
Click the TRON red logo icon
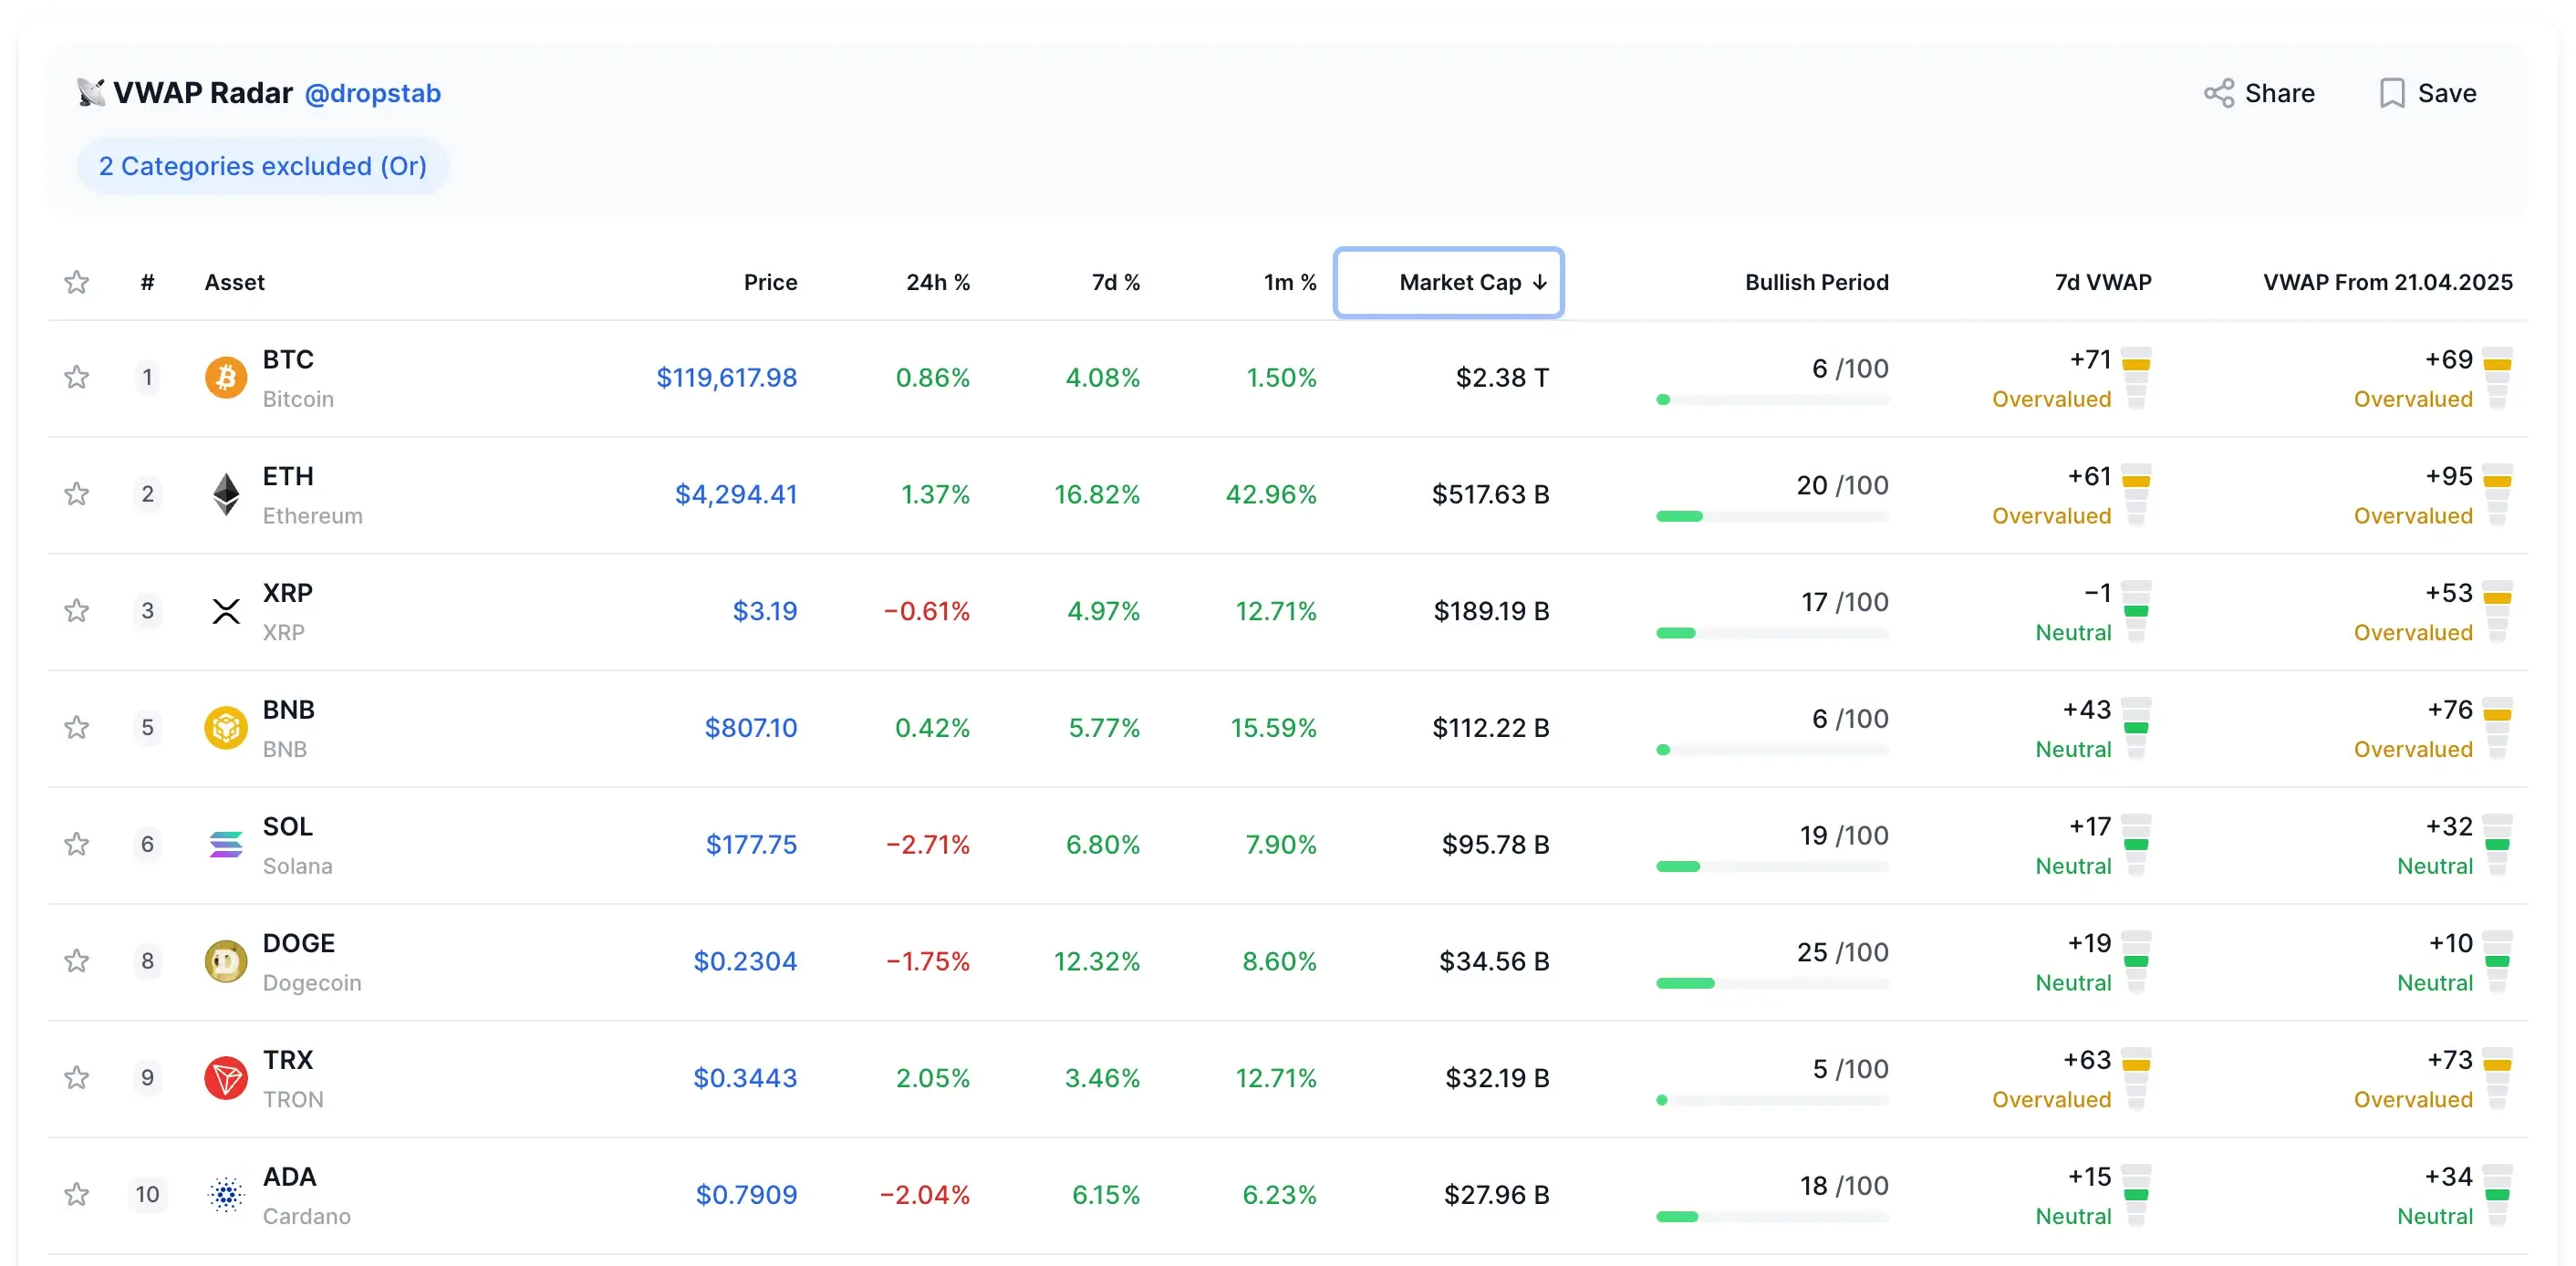226,1078
